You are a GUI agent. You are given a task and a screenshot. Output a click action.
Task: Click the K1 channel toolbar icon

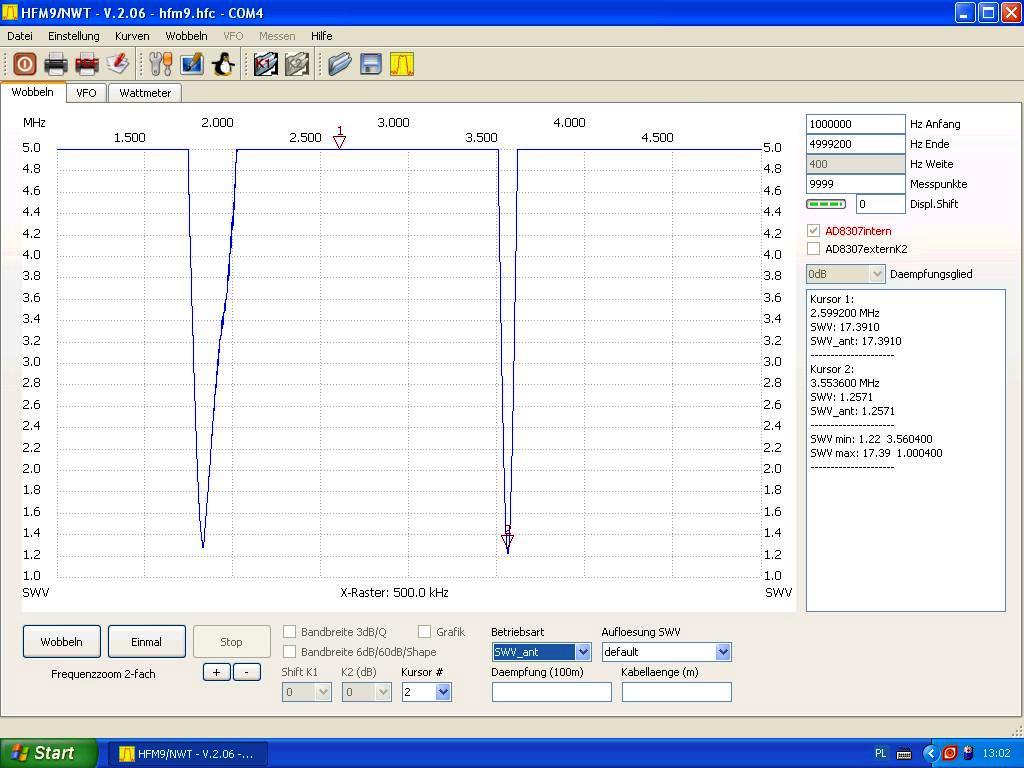tap(265, 65)
